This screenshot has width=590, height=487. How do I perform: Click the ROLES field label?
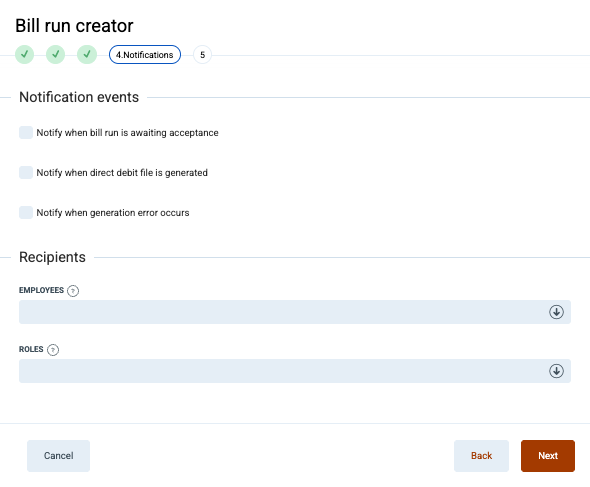point(31,349)
